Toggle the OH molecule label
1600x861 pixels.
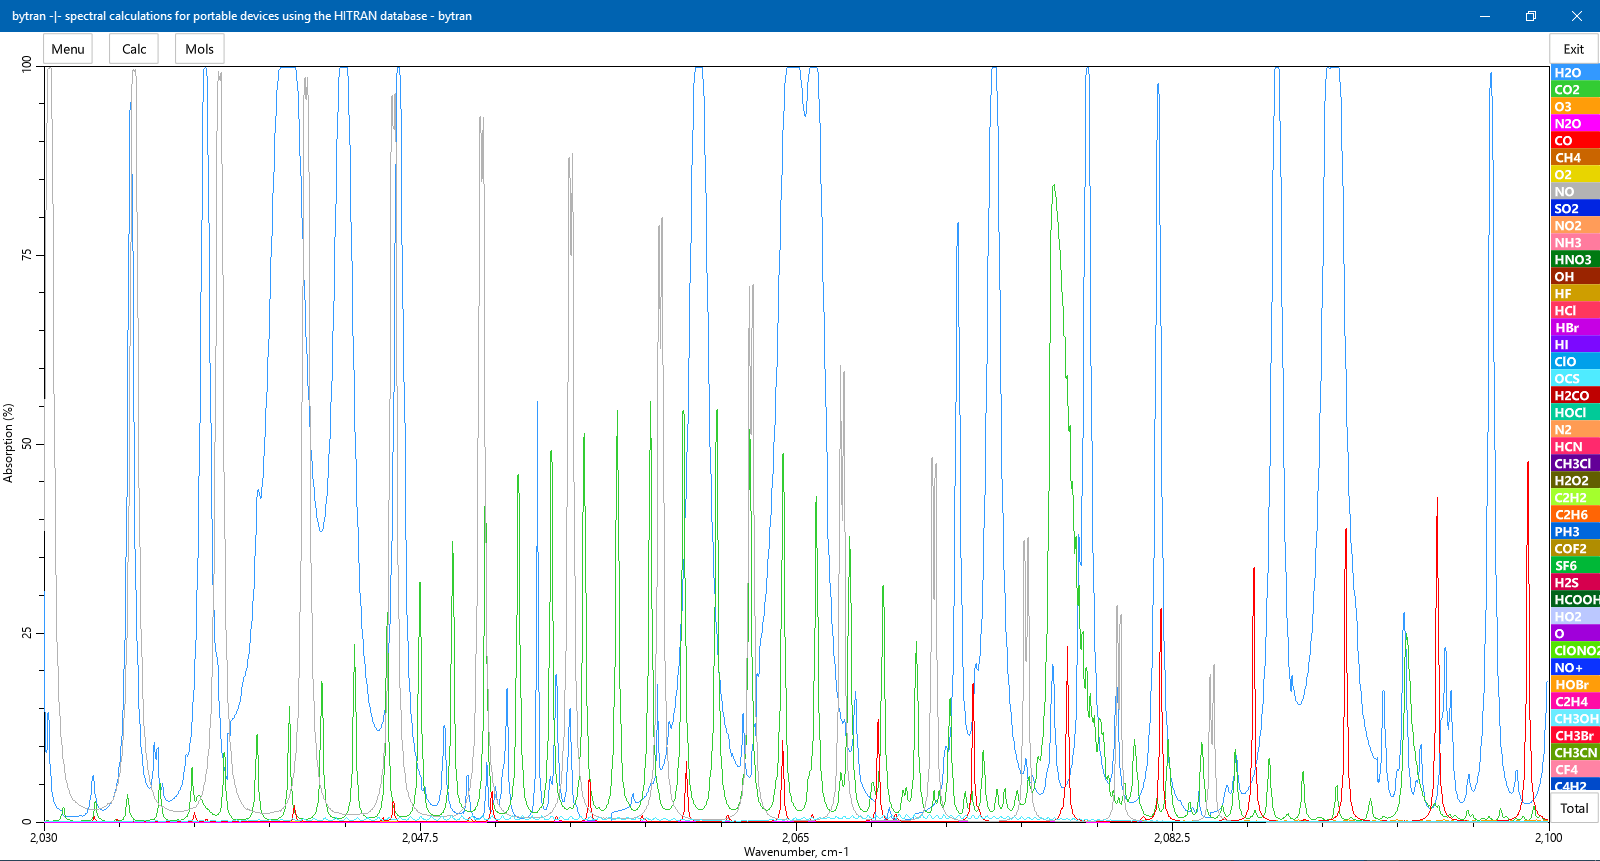[1575, 277]
